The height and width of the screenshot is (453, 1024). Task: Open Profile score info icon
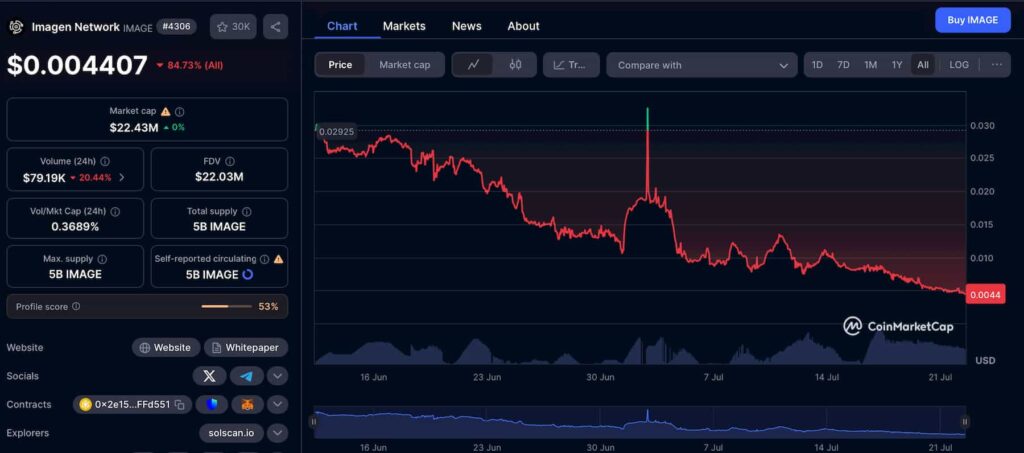pos(76,306)
